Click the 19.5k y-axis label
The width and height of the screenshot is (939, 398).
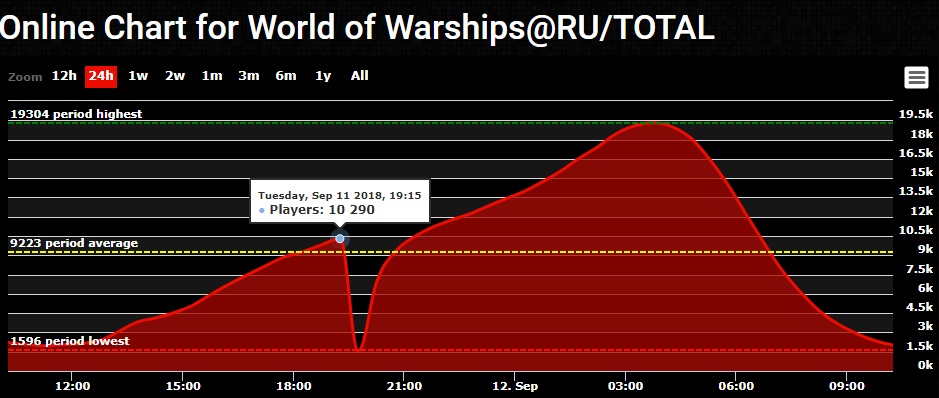click(916, 114)
